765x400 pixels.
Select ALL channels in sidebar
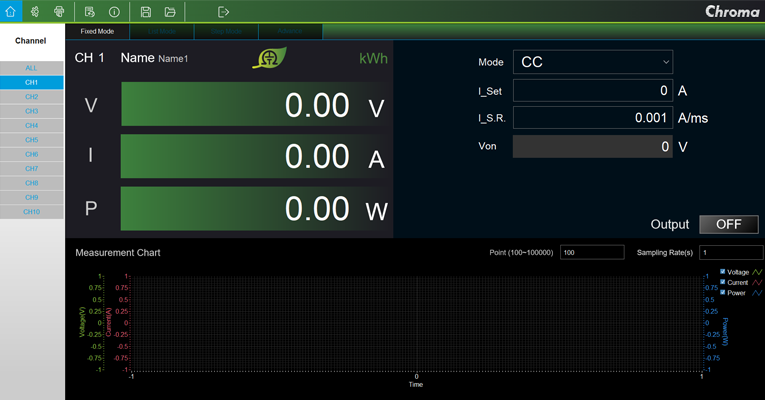tap(32, 68)
